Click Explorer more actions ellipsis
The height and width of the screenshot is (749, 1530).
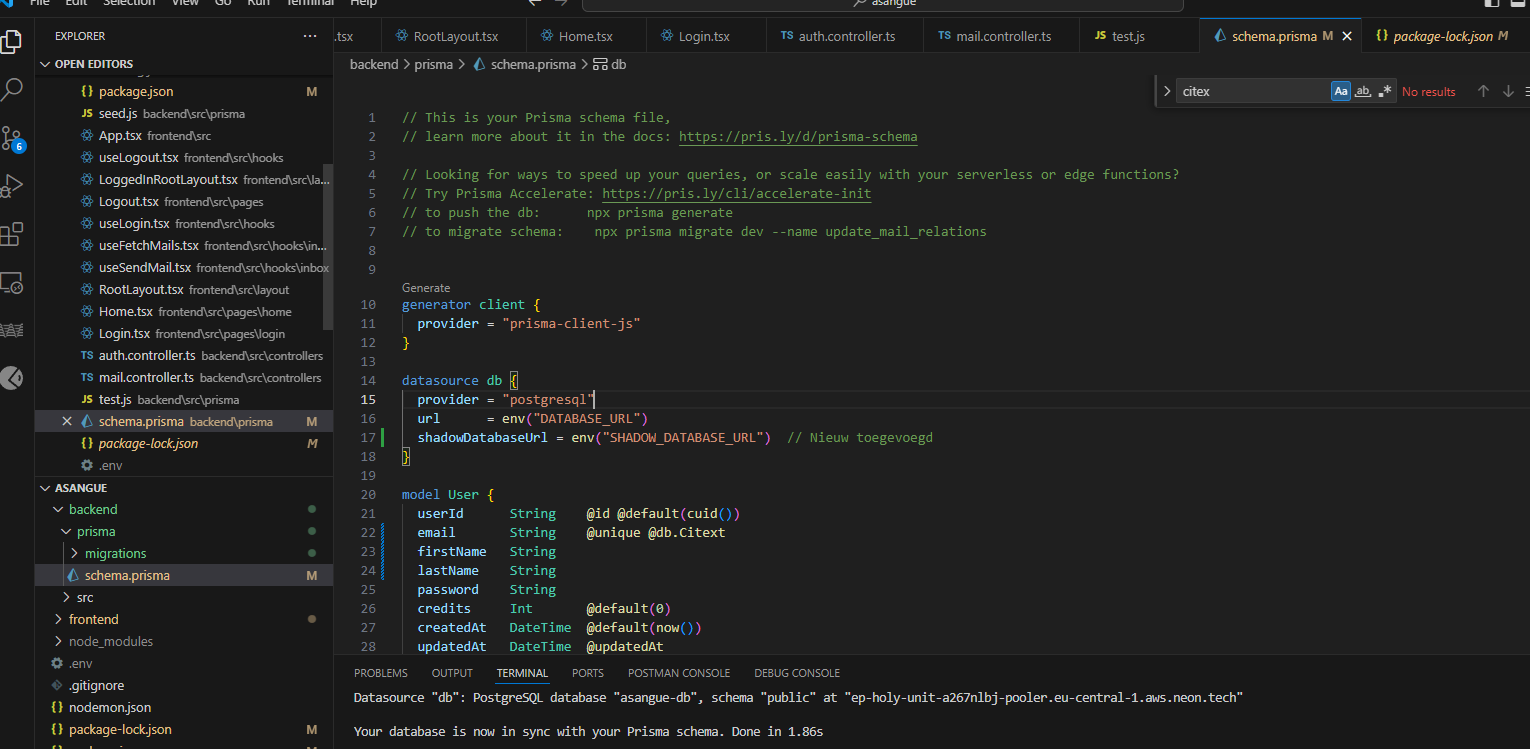point(310,36)
